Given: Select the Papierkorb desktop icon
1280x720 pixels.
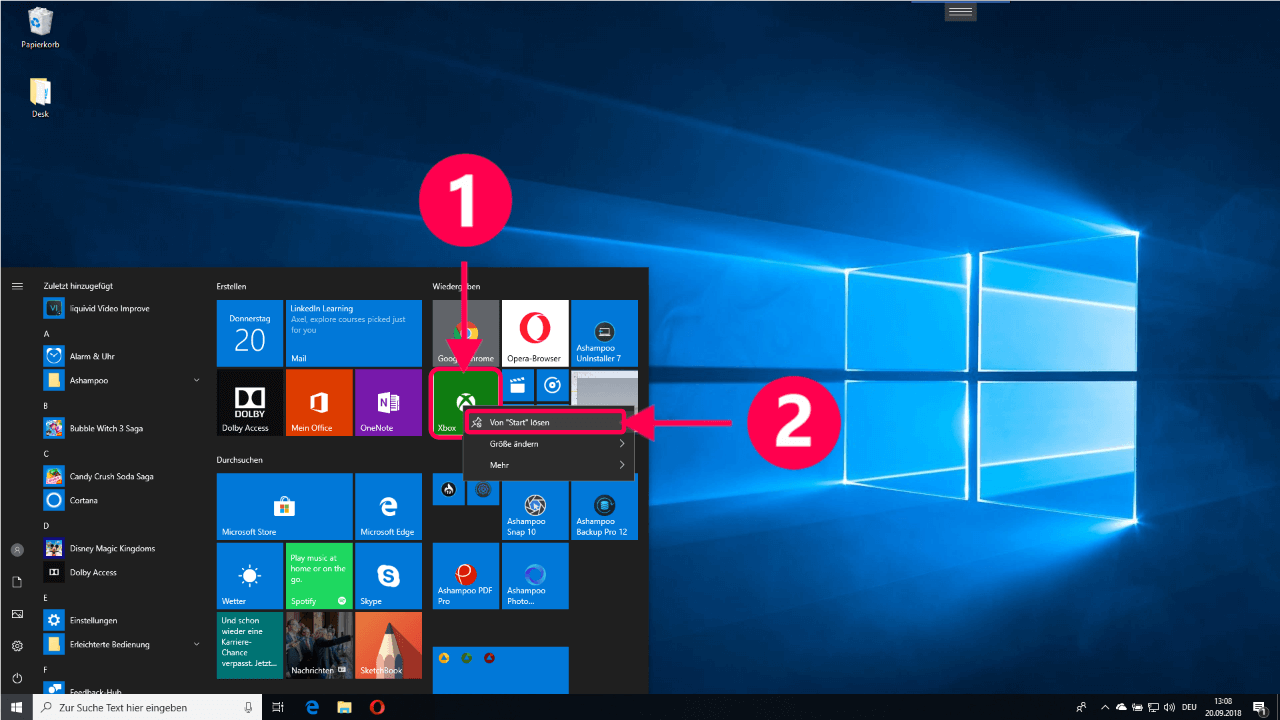Looking at the screenshot, I should [41, 28].
